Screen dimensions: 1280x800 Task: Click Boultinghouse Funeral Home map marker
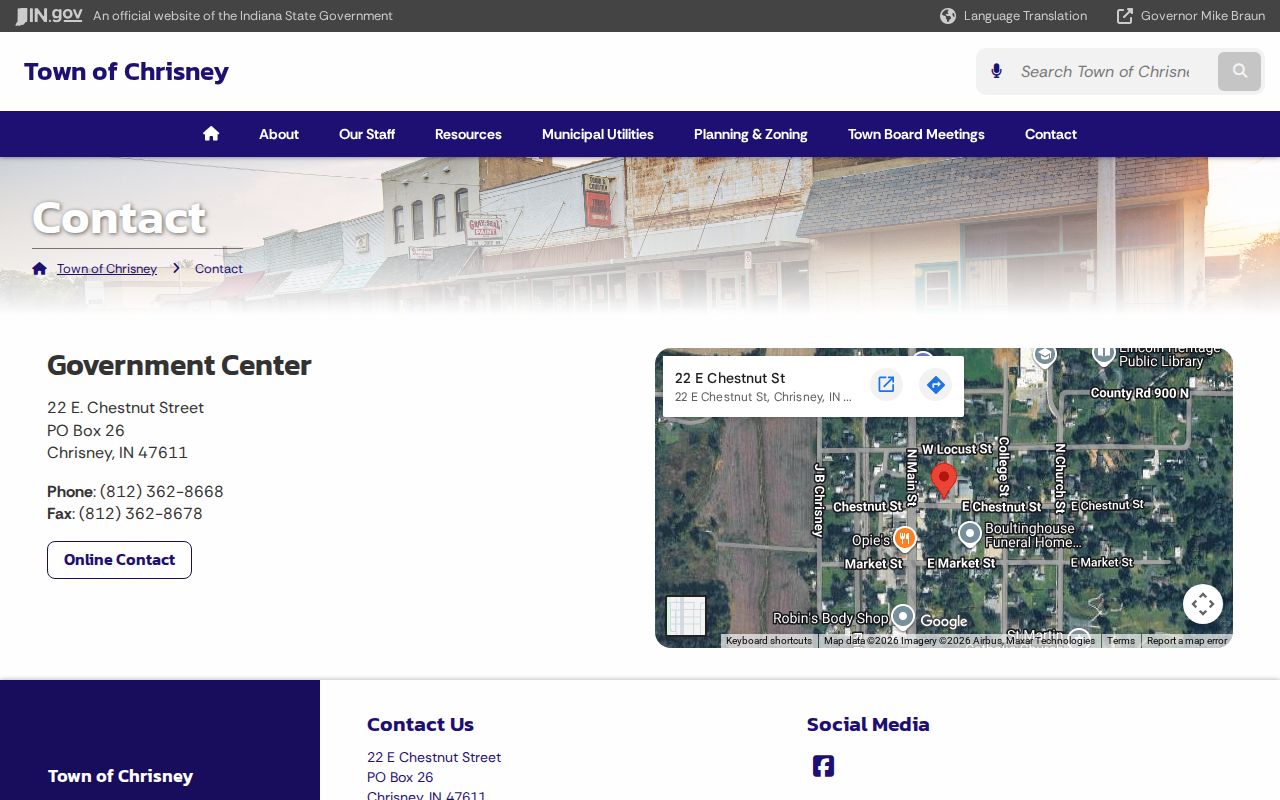[x=969, y=534]
